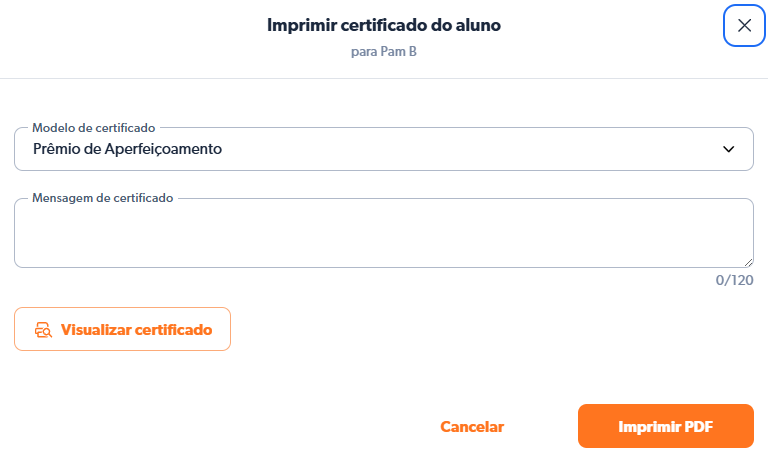Click the 'Modelo de certificado' field label
Viewport: 768px width, 468px height.
pos(93,128)
